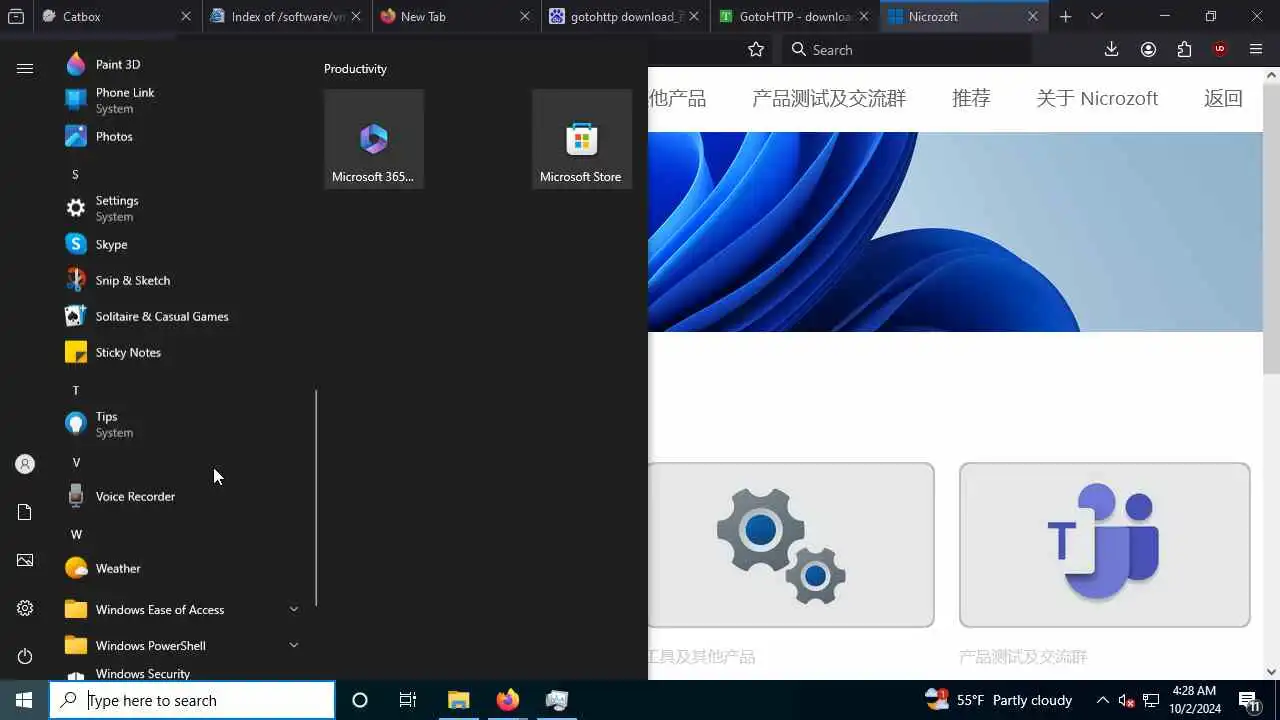
Task: Open network tray icon
Action: (x=1151, y=700)
